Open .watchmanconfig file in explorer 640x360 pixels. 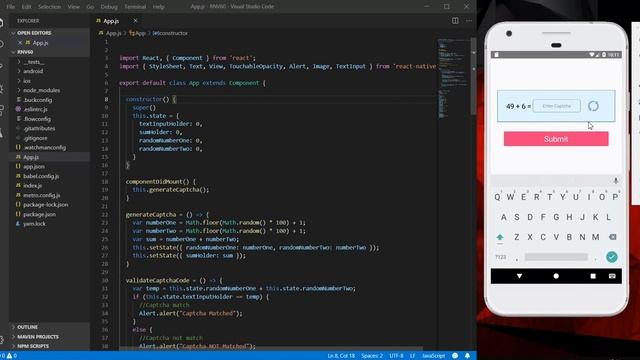pos(49,147)
